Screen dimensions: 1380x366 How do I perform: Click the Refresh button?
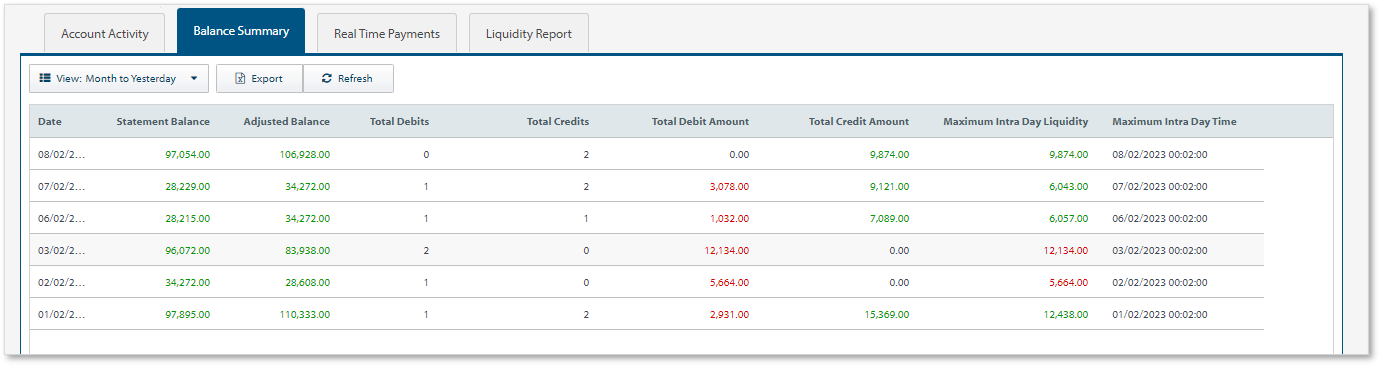click(348, 79)
